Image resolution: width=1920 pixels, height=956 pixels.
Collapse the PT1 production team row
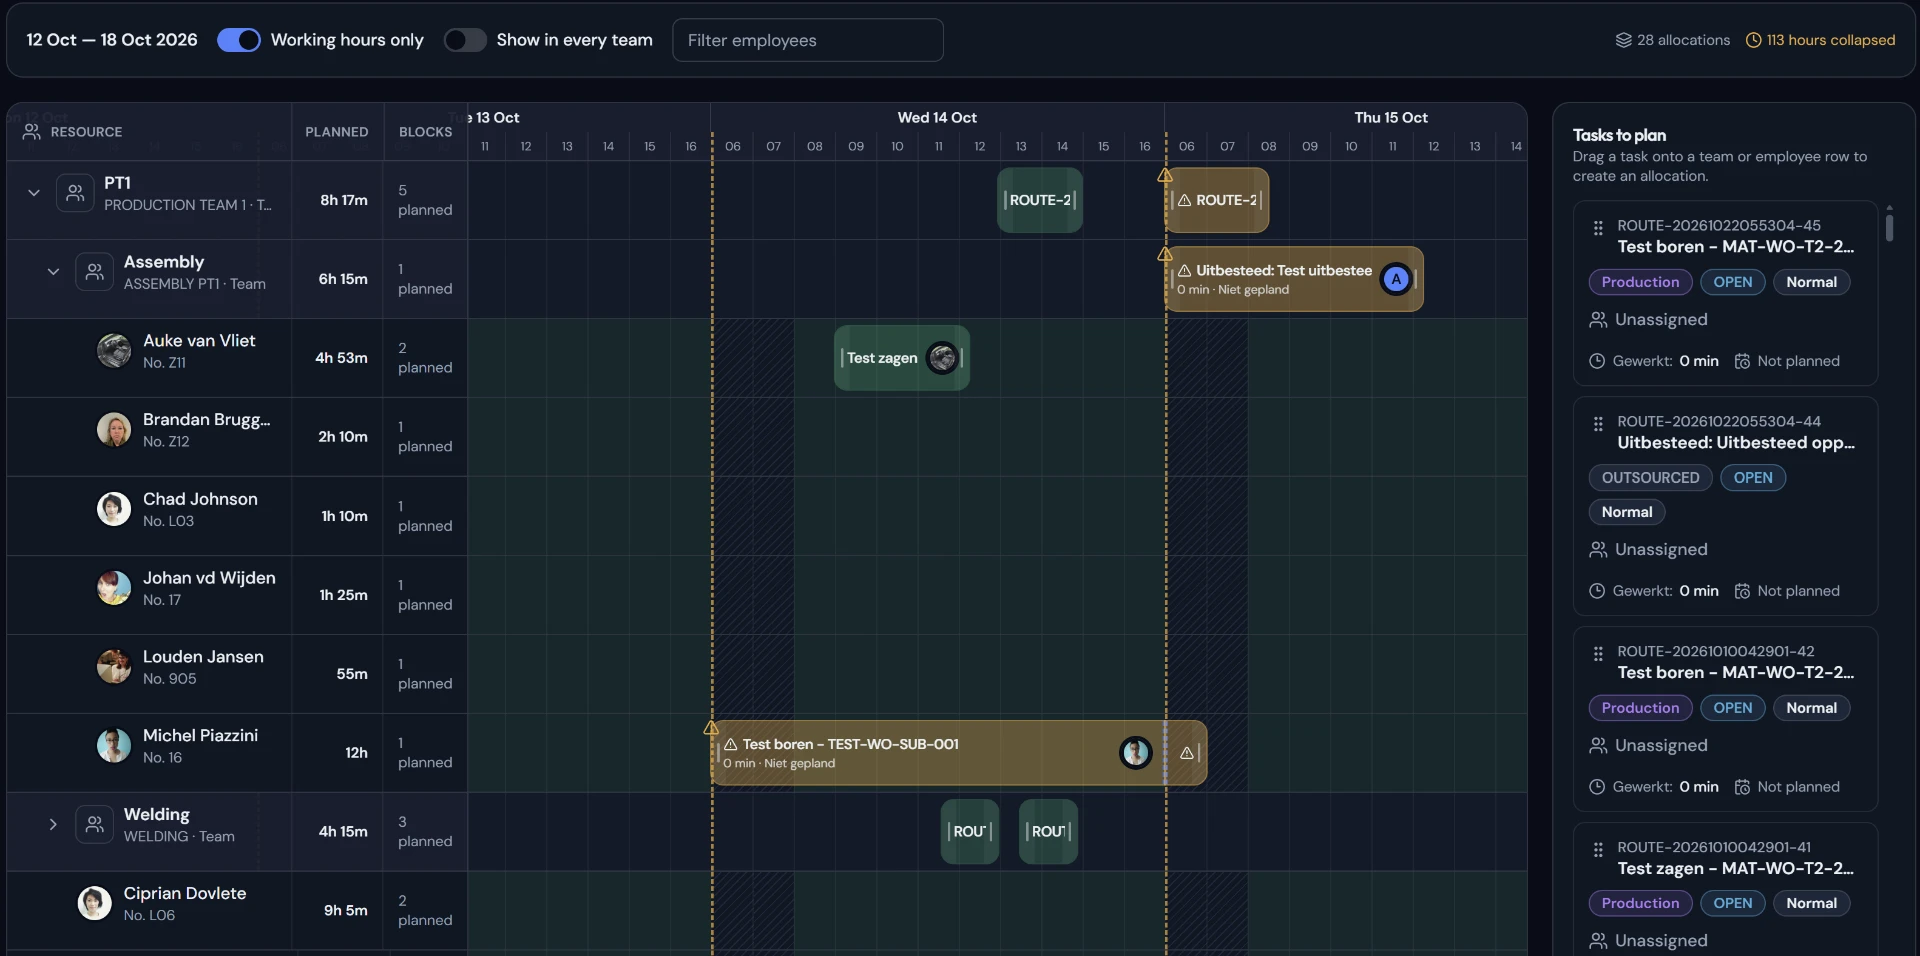pyautogui.click(x=34, y=193)
